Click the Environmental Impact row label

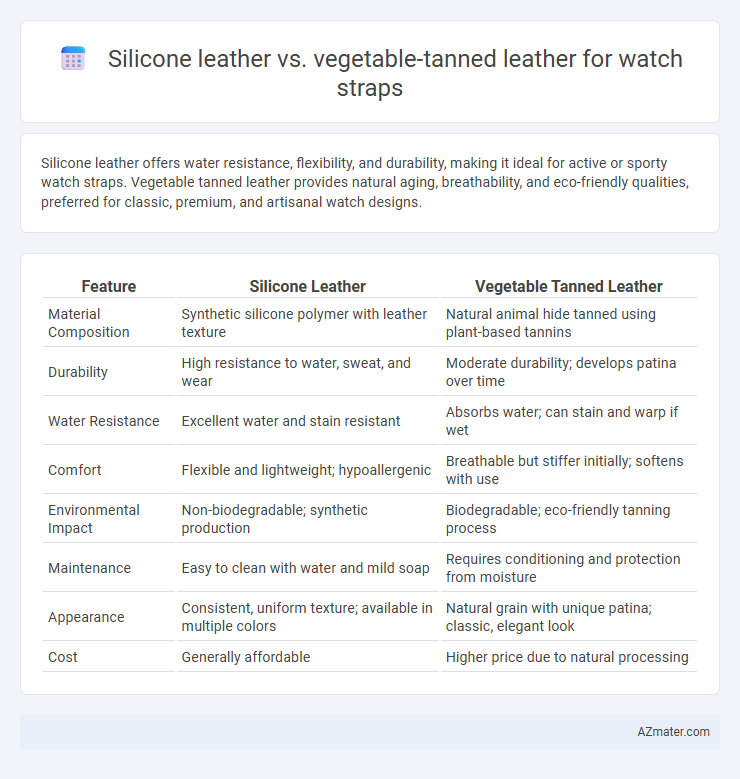click(x=93, y=519)
